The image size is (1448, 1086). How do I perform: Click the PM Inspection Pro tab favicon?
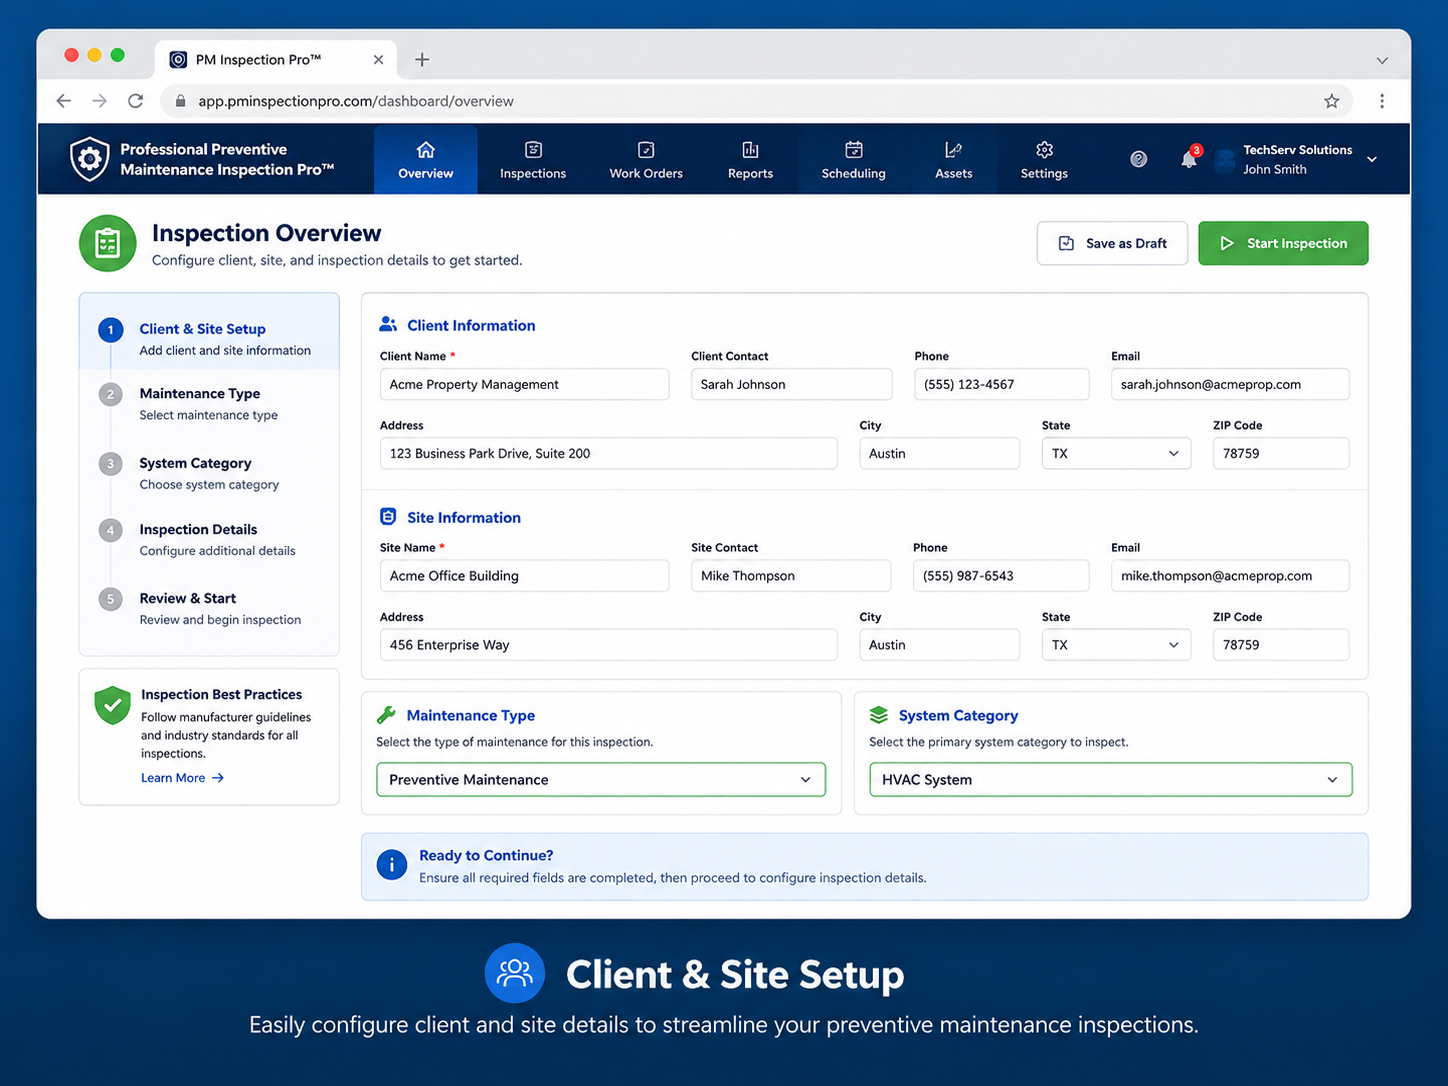point(178,60)
